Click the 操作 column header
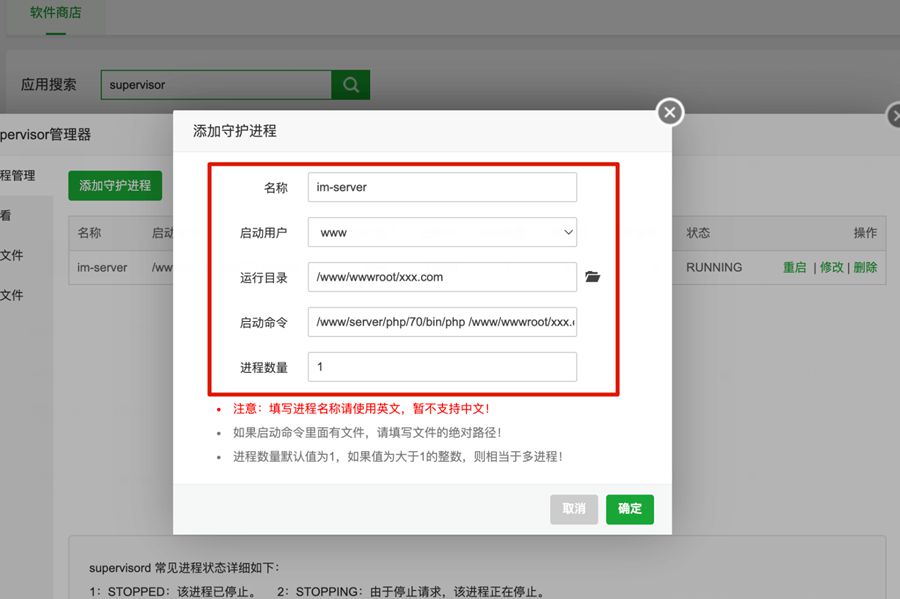Screen dimensions: 900x599 click(864, 233)
